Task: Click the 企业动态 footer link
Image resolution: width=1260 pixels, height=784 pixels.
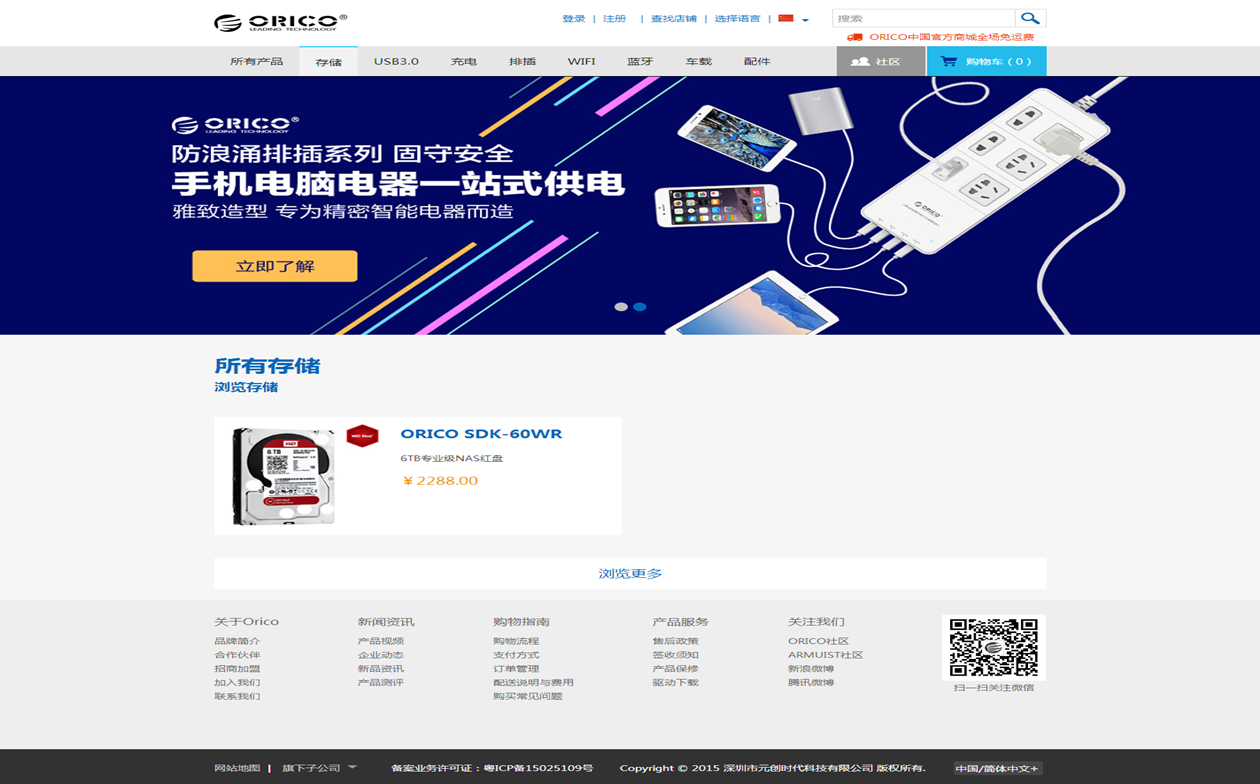Action: tap(381, 655)
